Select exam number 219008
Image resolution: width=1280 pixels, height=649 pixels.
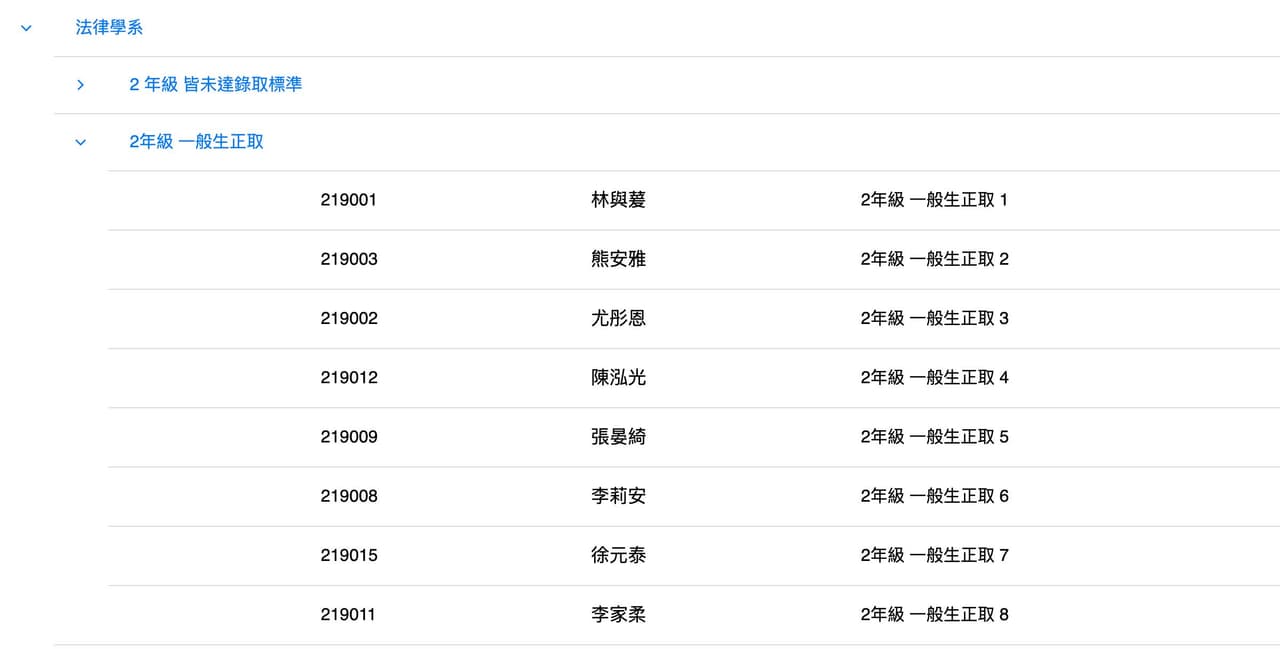coord(349,496)
